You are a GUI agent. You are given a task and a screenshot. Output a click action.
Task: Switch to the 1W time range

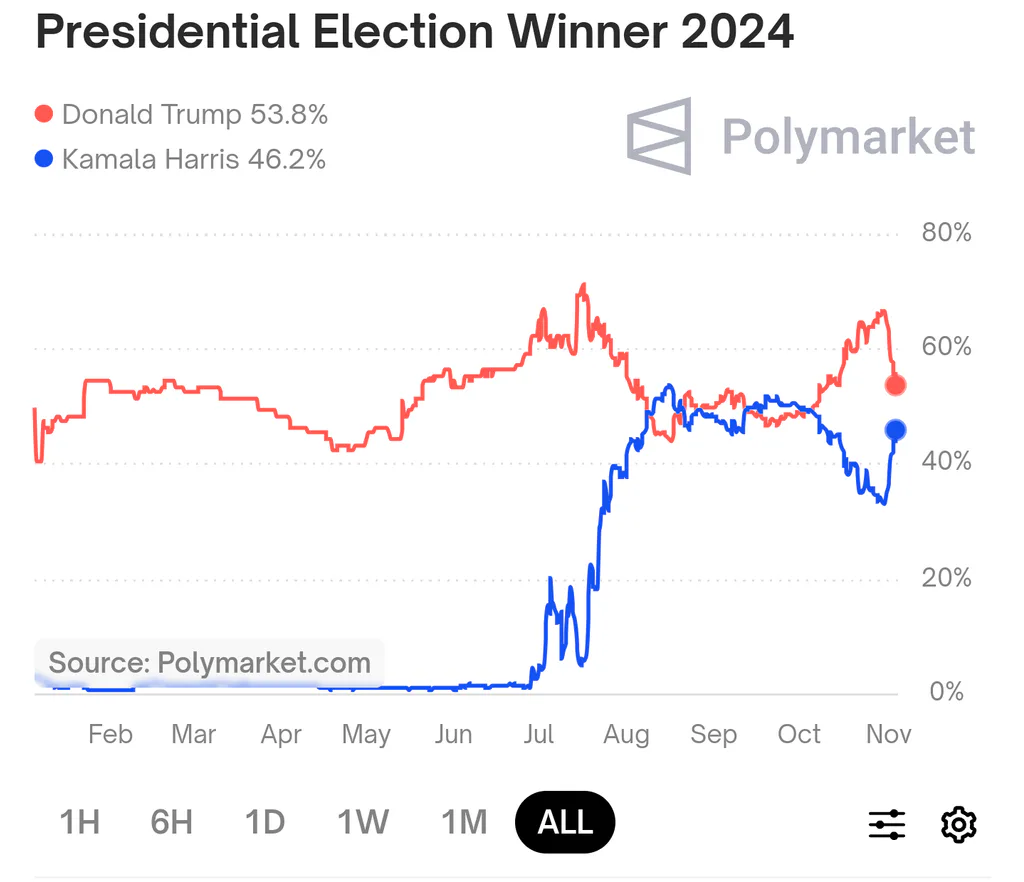coord(363,822)
